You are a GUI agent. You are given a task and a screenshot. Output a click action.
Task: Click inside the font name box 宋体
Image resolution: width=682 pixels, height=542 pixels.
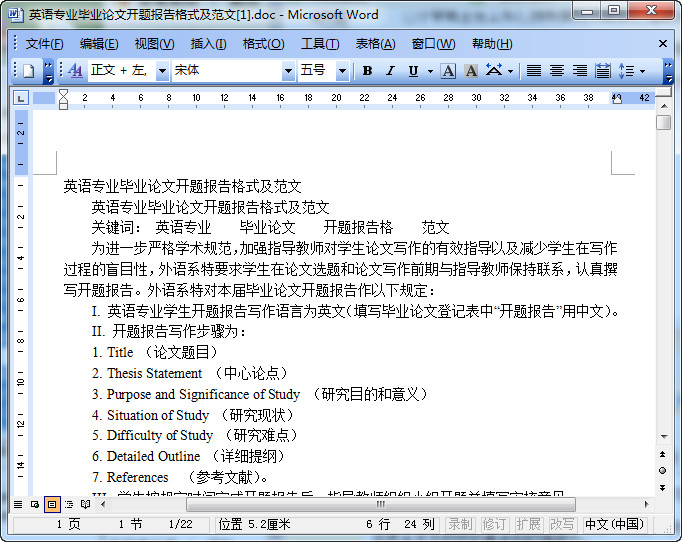coord(227,70)
